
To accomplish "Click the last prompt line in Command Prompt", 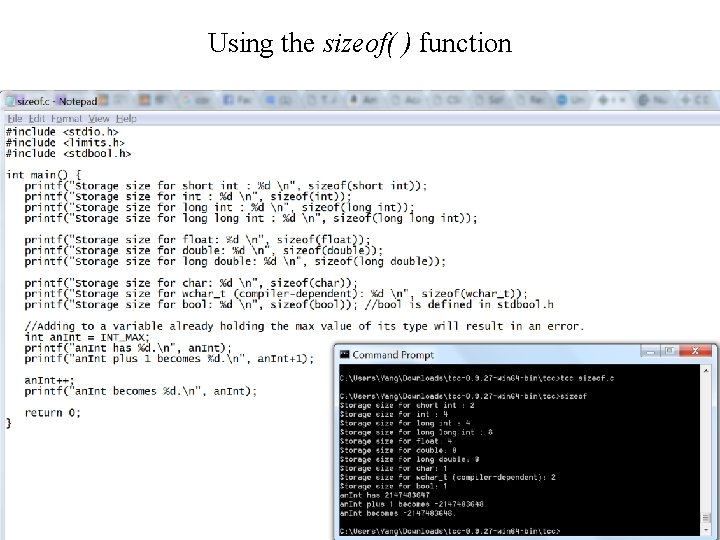I will click(450, 531).
